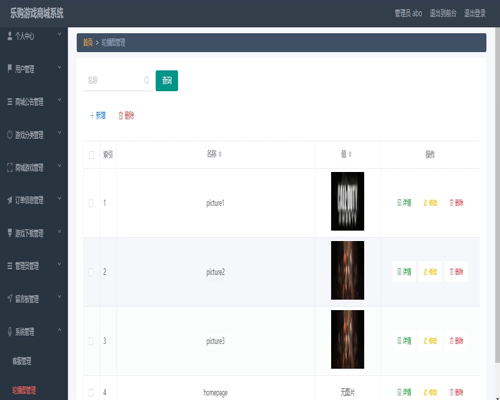
Task: Collapse the system management sidebar menu
Action: pos(34,332)
